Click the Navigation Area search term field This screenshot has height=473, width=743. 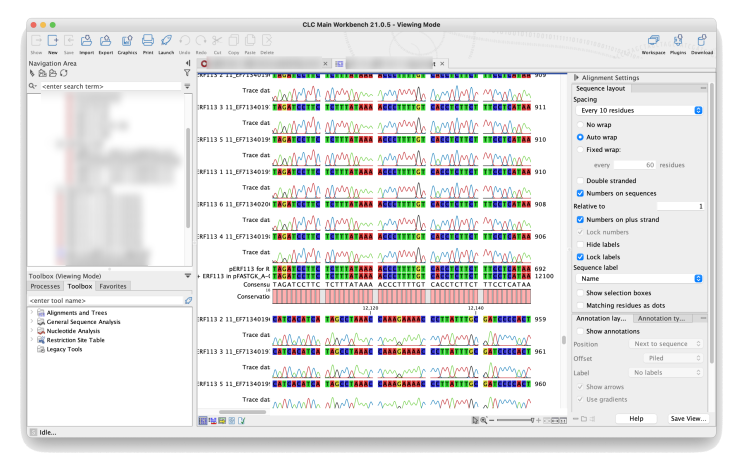coord(111,86)
